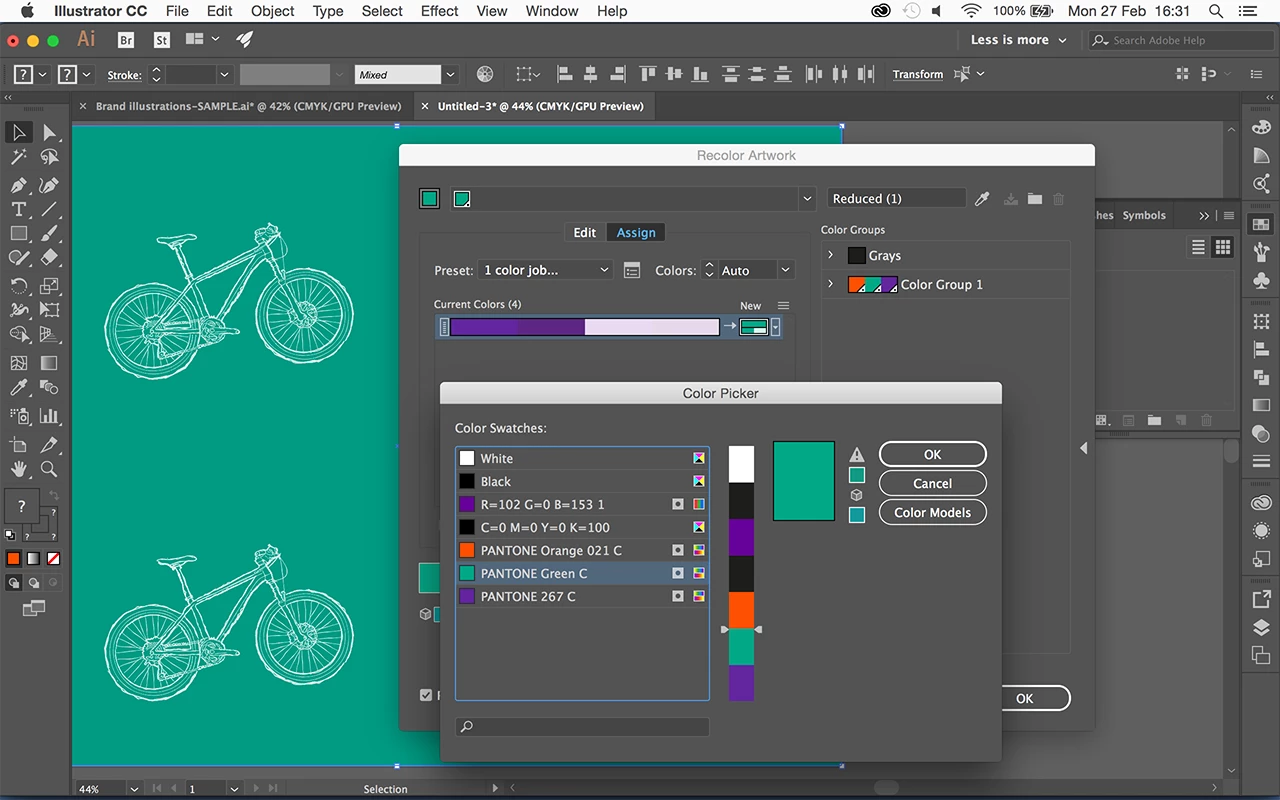
Task: Open the opacity Mixed dropdown
Action: tap(451, 74)
